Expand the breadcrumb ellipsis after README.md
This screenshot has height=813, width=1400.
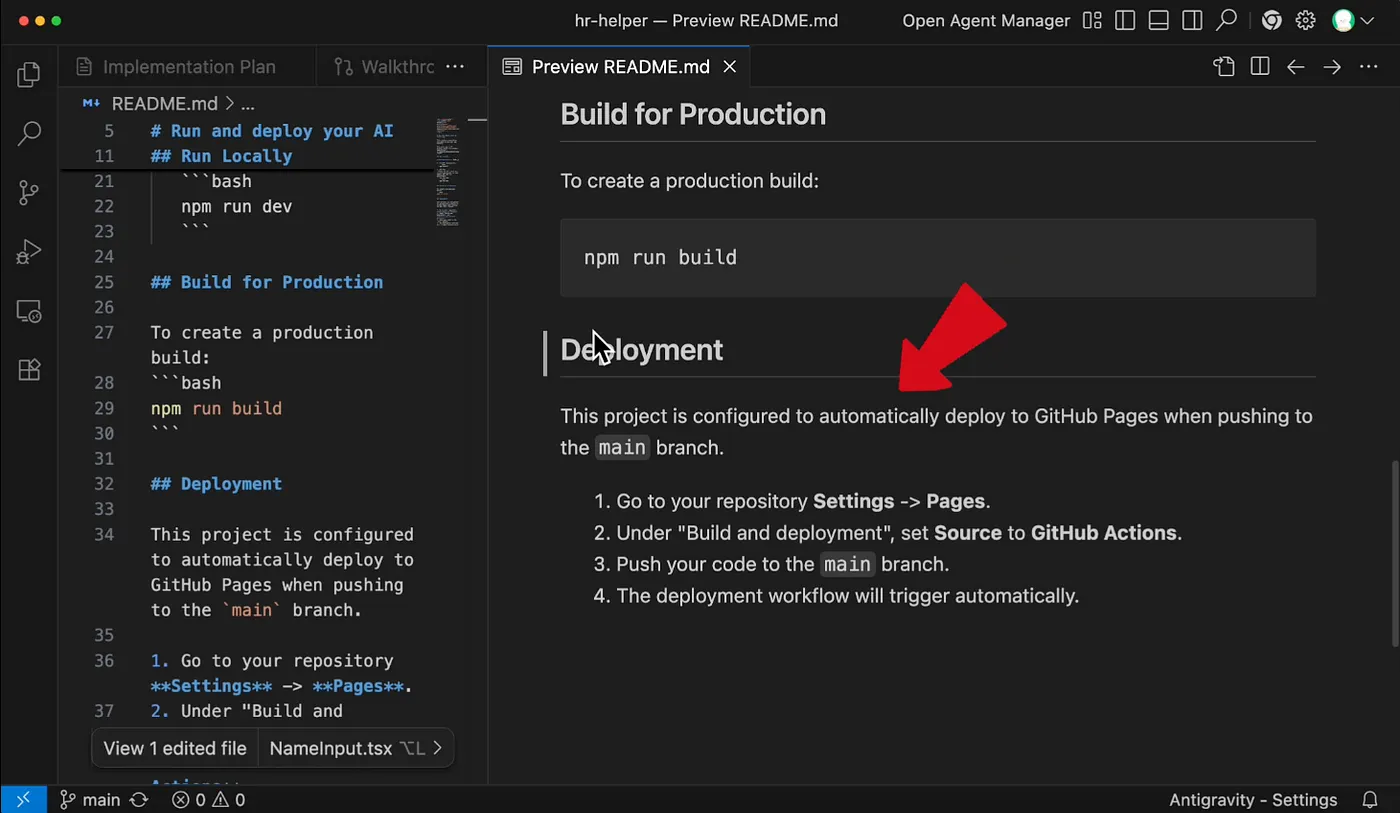point(248,104)
